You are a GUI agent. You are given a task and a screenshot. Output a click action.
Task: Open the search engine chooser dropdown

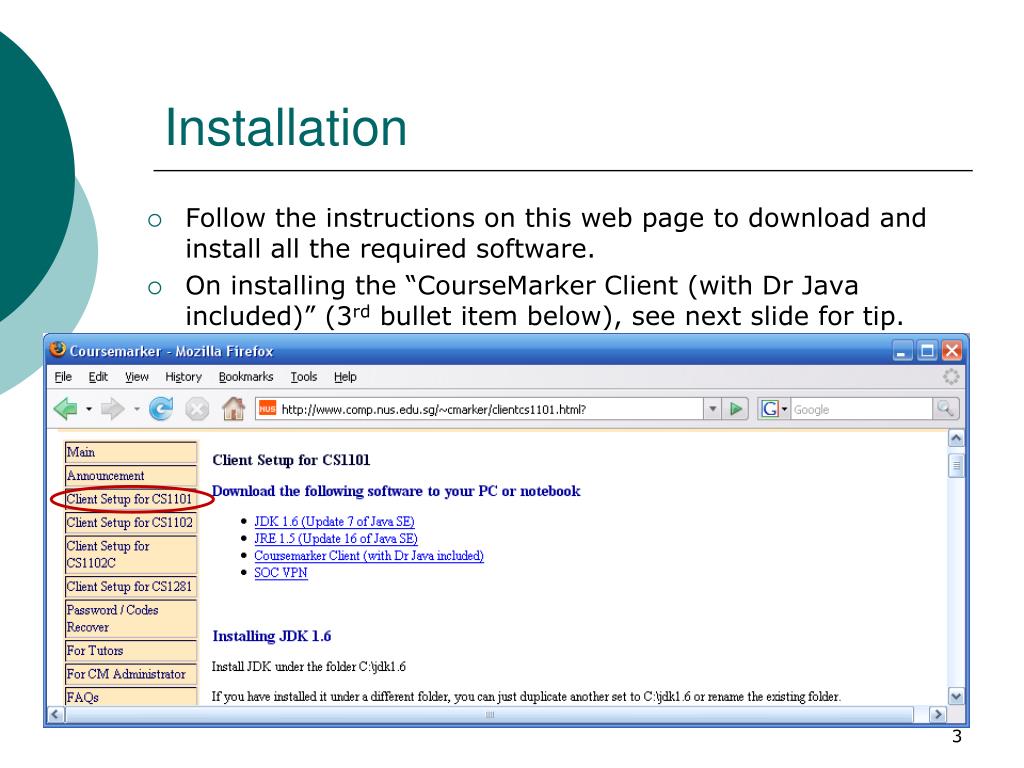(784, 409)
